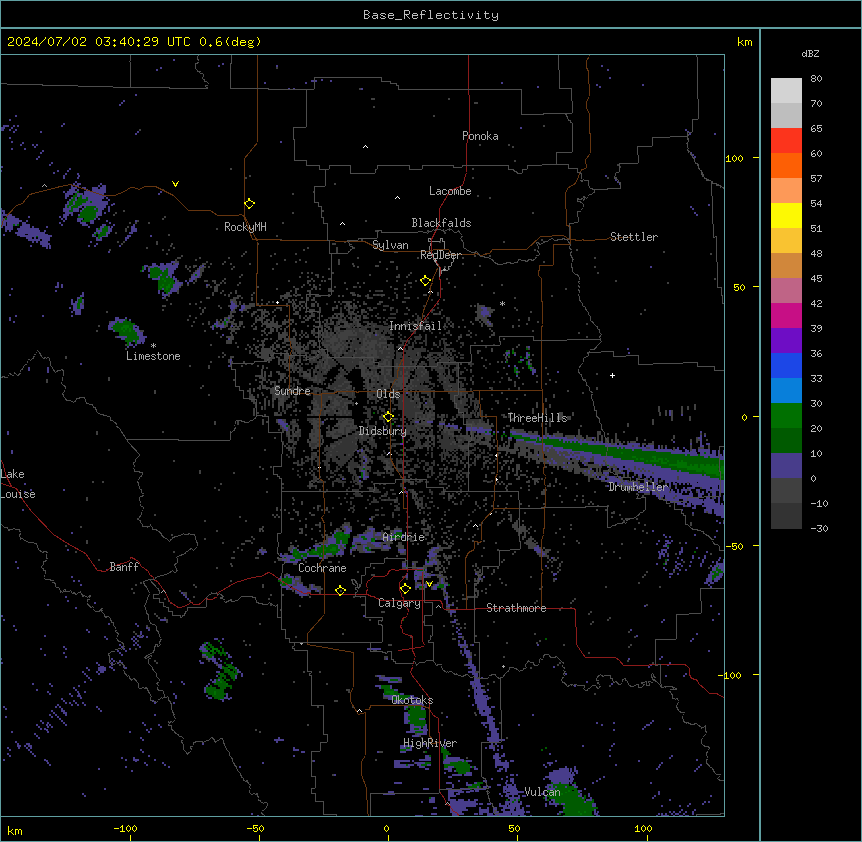Click the yellow diamond marker beside RockyMH
862x842 pixels.
(x=250, y=204)
